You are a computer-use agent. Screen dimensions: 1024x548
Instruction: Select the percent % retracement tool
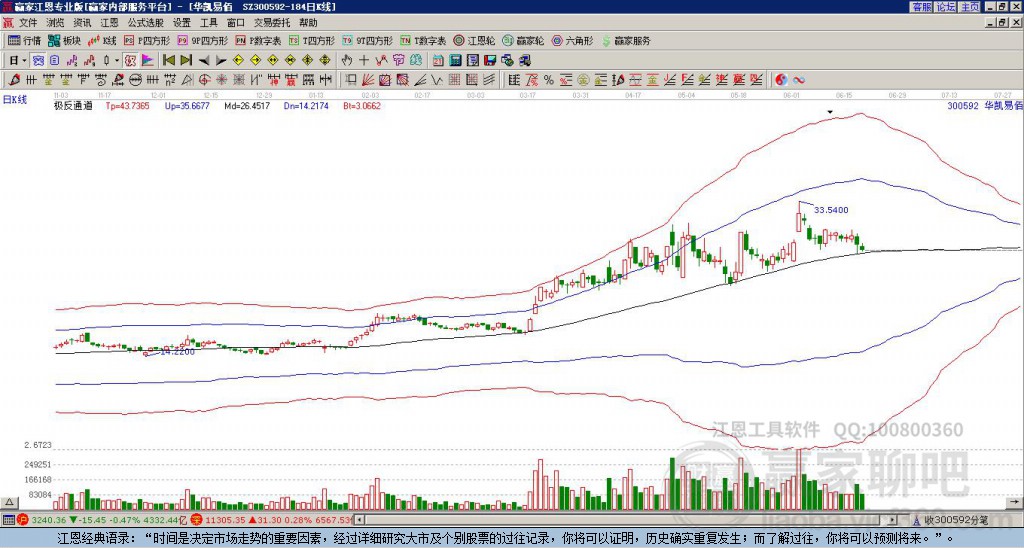click(x=549, y=80)
